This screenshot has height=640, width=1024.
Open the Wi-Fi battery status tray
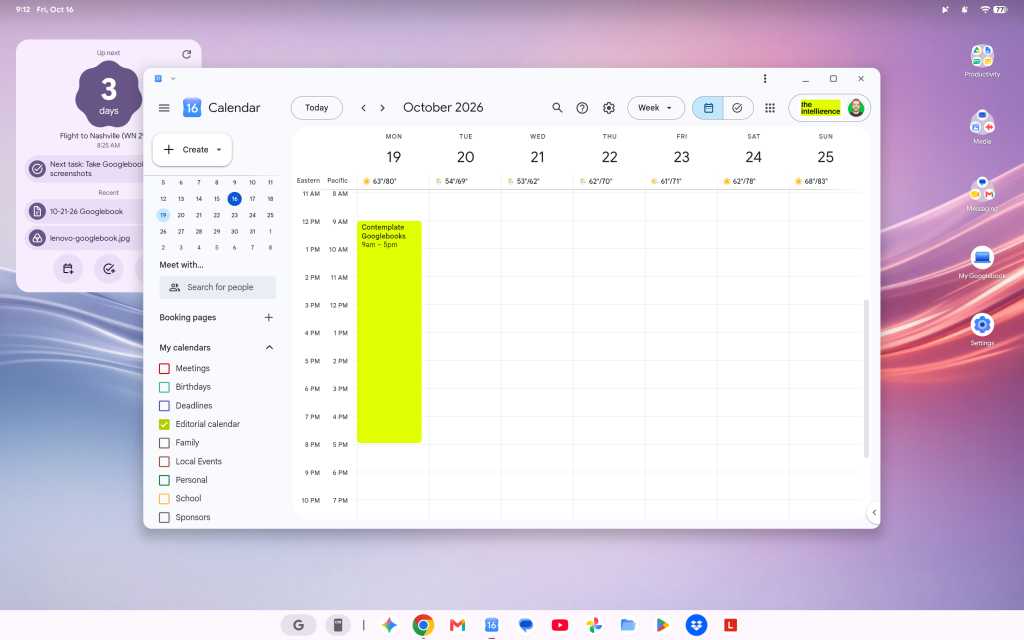coord(993,10)
